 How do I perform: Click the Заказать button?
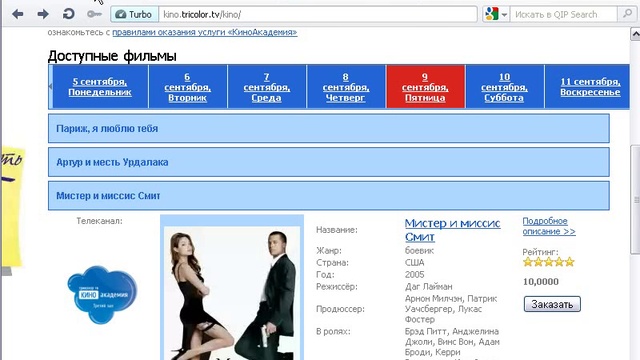point(552,304)
